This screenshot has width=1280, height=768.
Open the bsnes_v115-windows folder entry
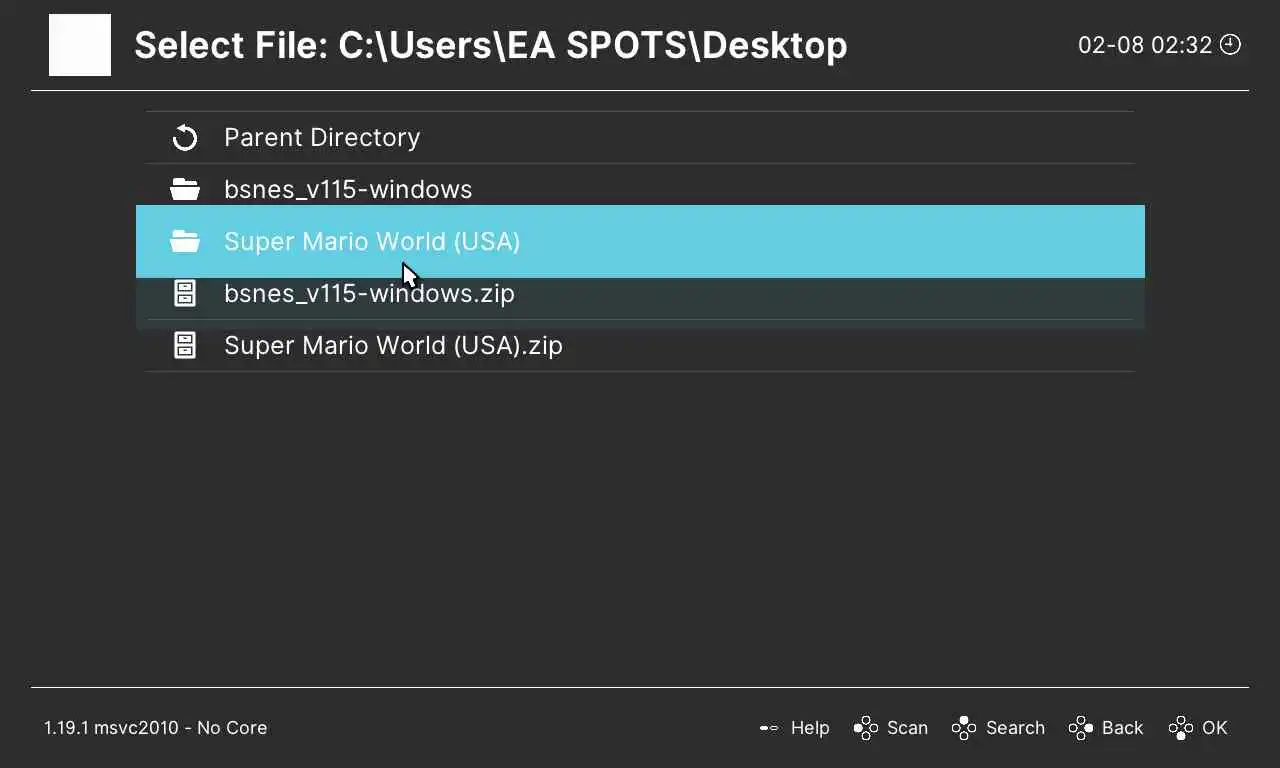pos(640,190)
